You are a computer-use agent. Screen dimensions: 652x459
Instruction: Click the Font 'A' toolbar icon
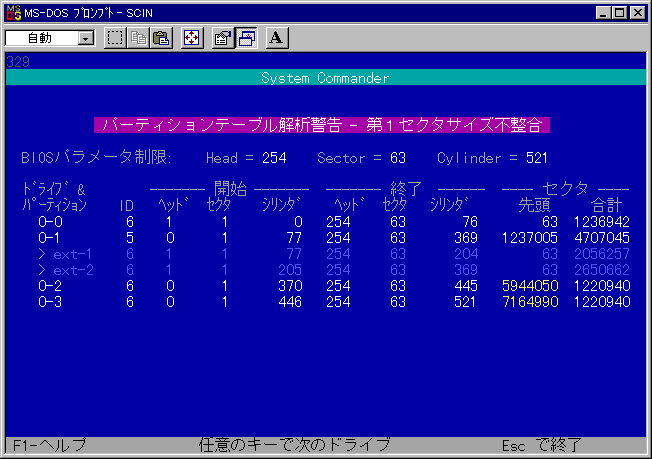click(x=277, y=38)
